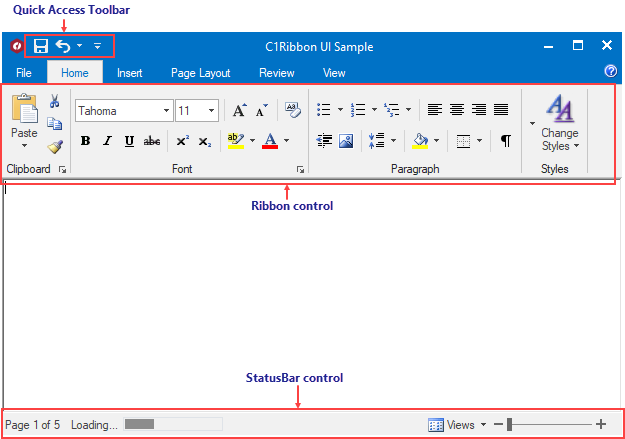Click the zoom out minus button
Viewport: 625px width, 439px height.
coord(498,424)
